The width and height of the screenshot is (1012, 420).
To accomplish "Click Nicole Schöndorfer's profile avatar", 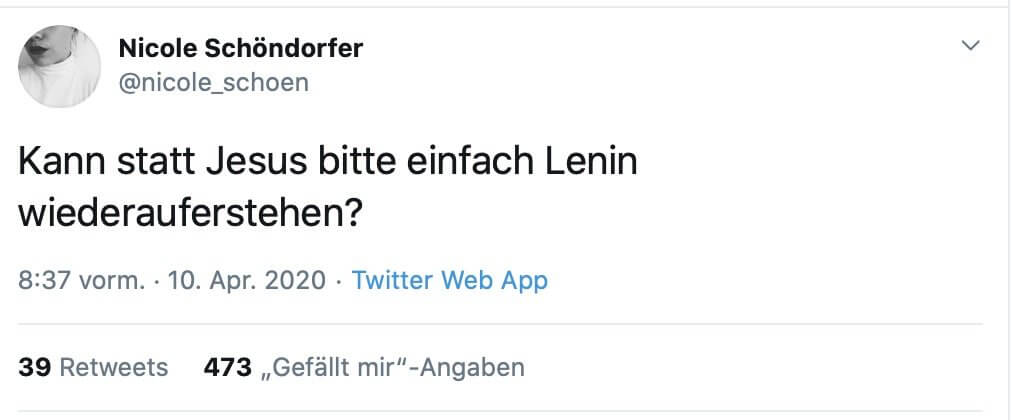I will pos(60,66).
